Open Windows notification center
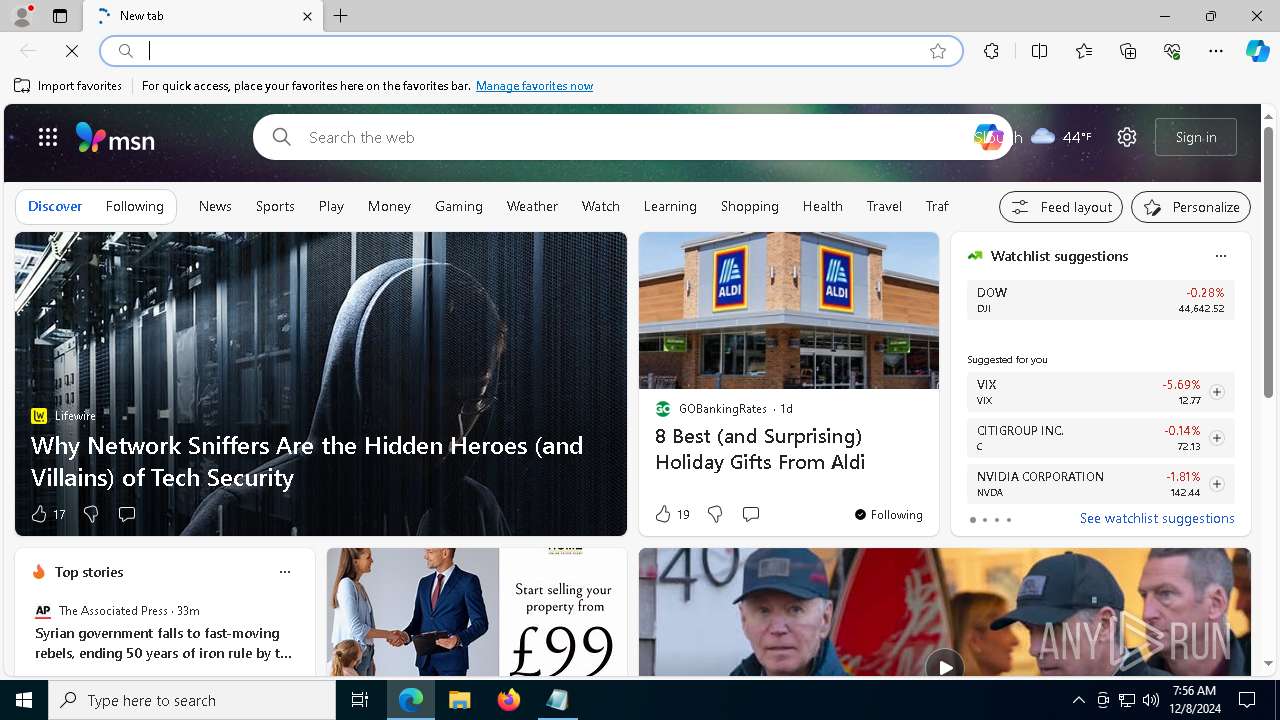Image resolution: width=1280 pixels, height=720 pixels. (x=1247, y=700)
